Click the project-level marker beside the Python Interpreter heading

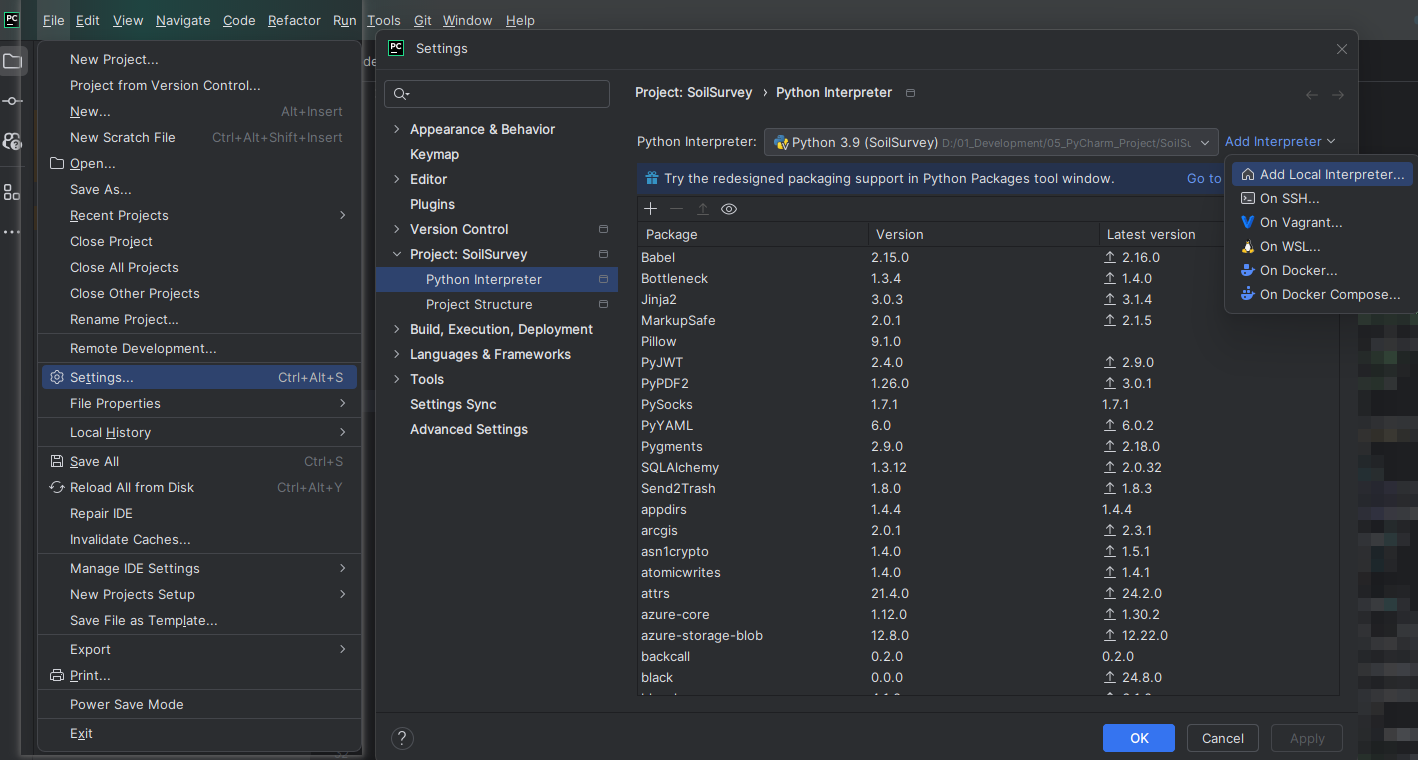(x=910, y=92)
